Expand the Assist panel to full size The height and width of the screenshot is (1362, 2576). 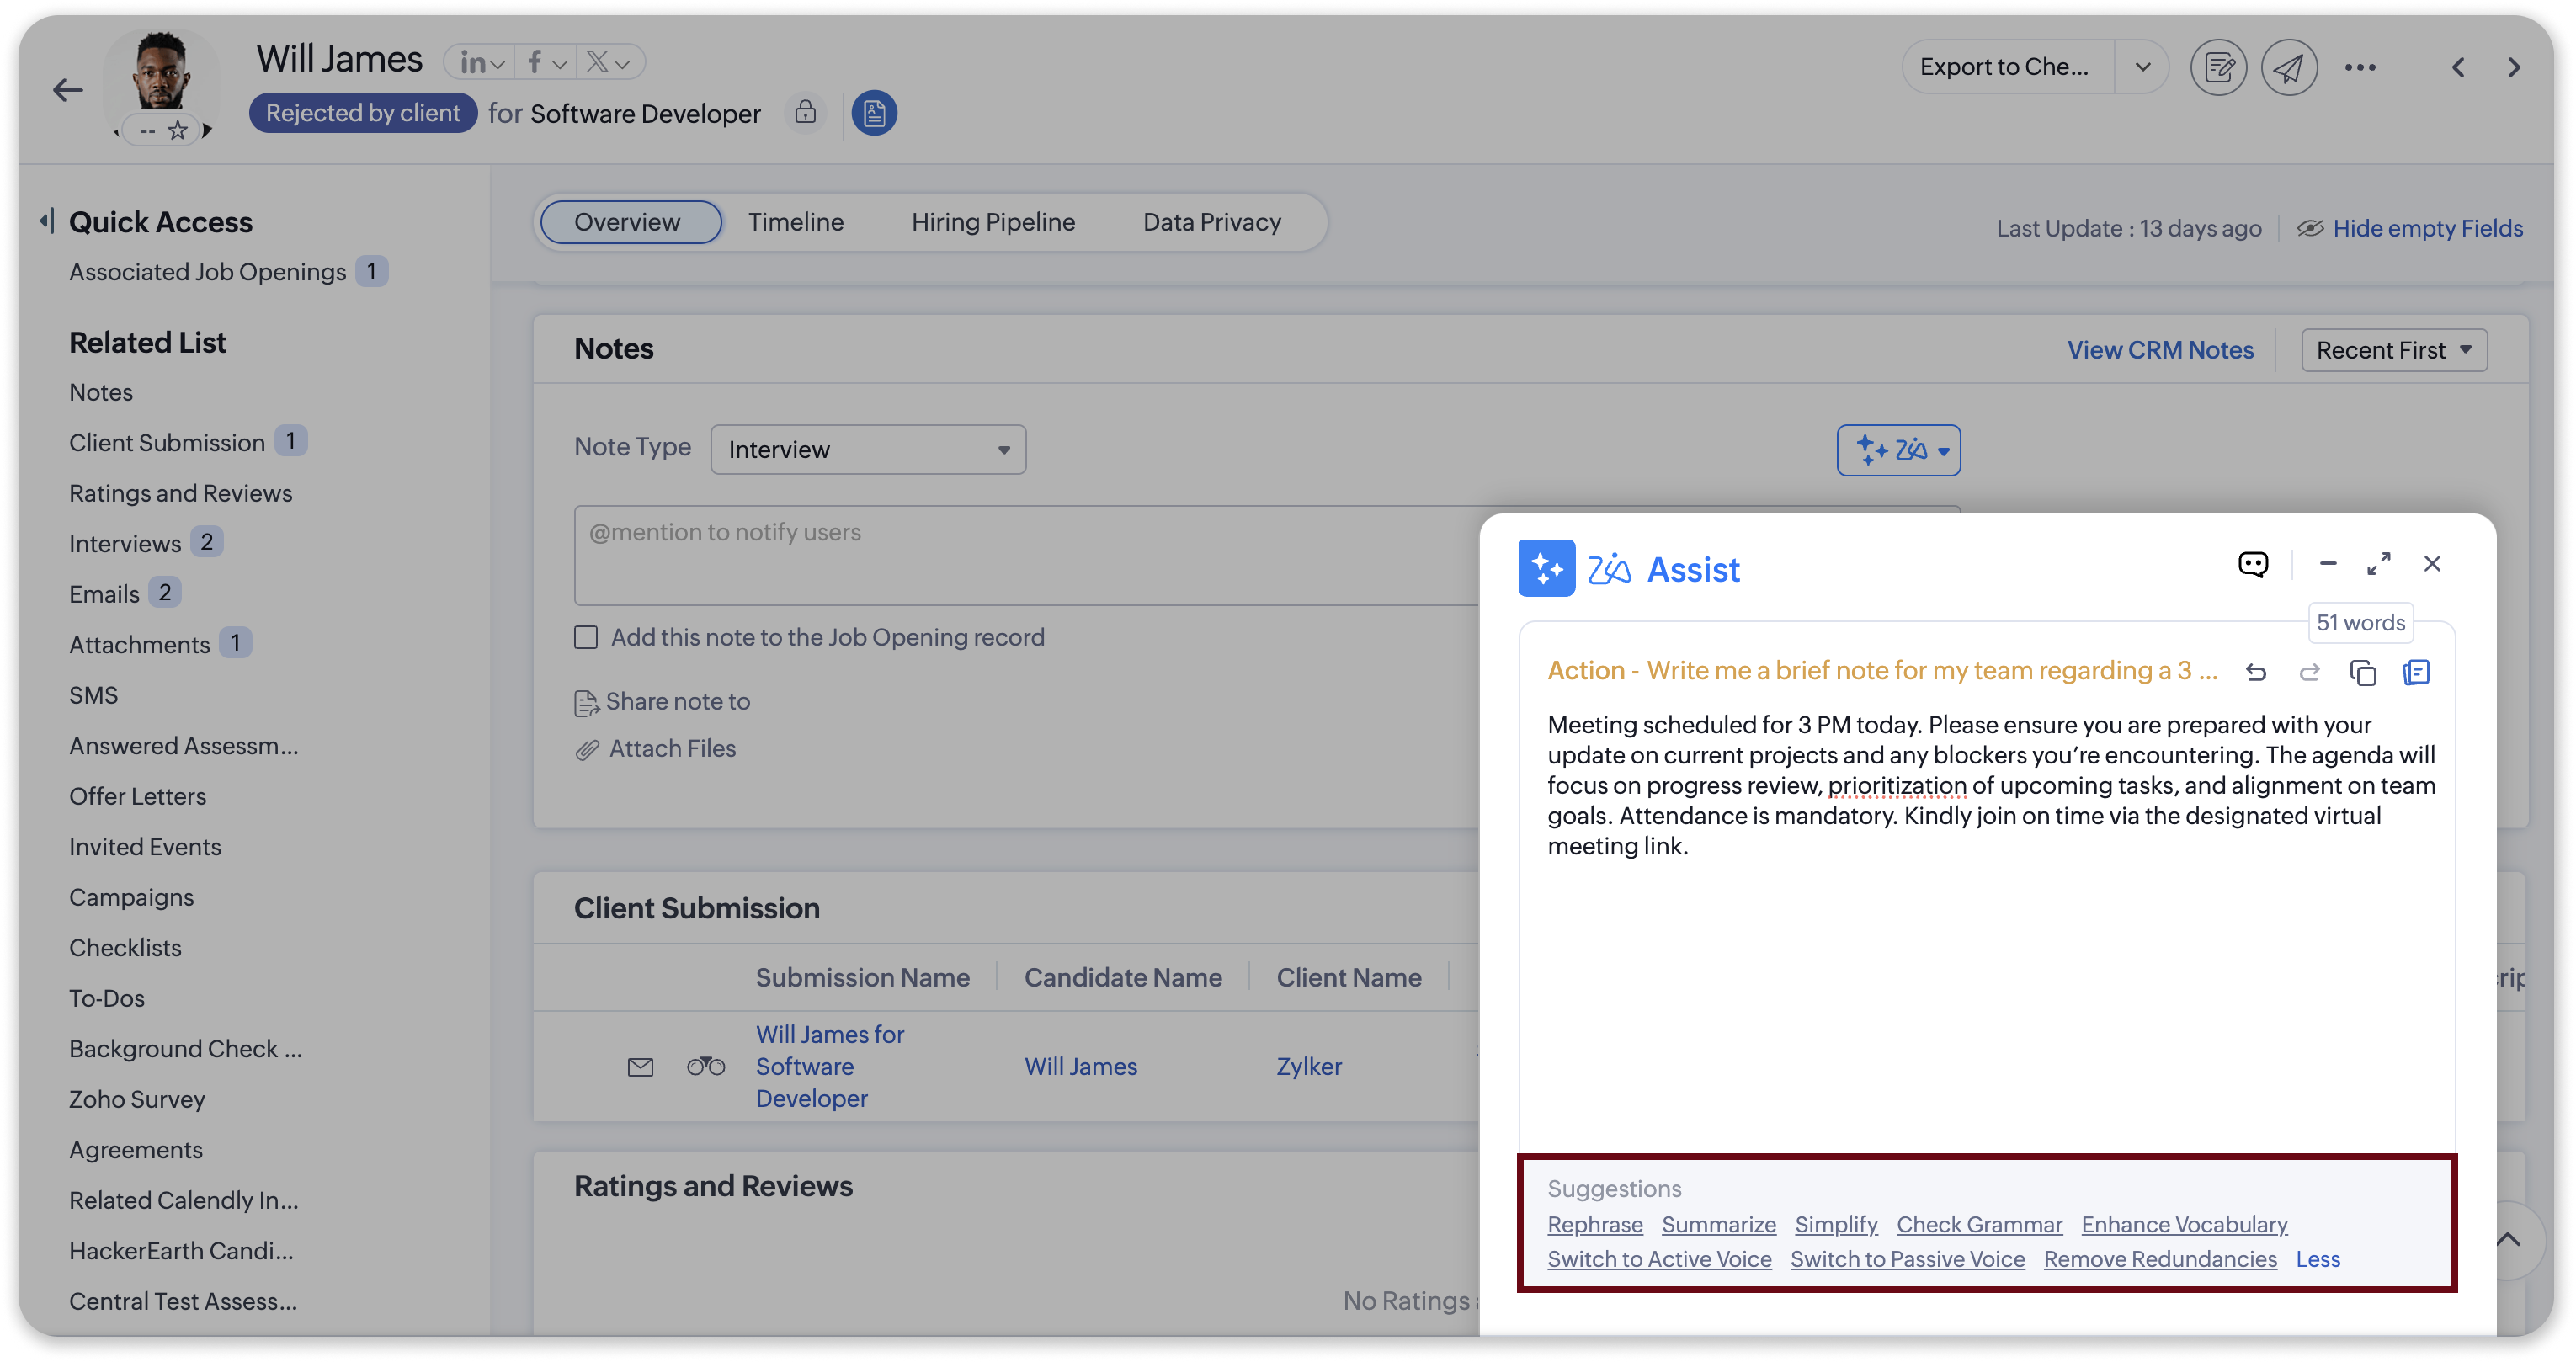pos(2379,564)
